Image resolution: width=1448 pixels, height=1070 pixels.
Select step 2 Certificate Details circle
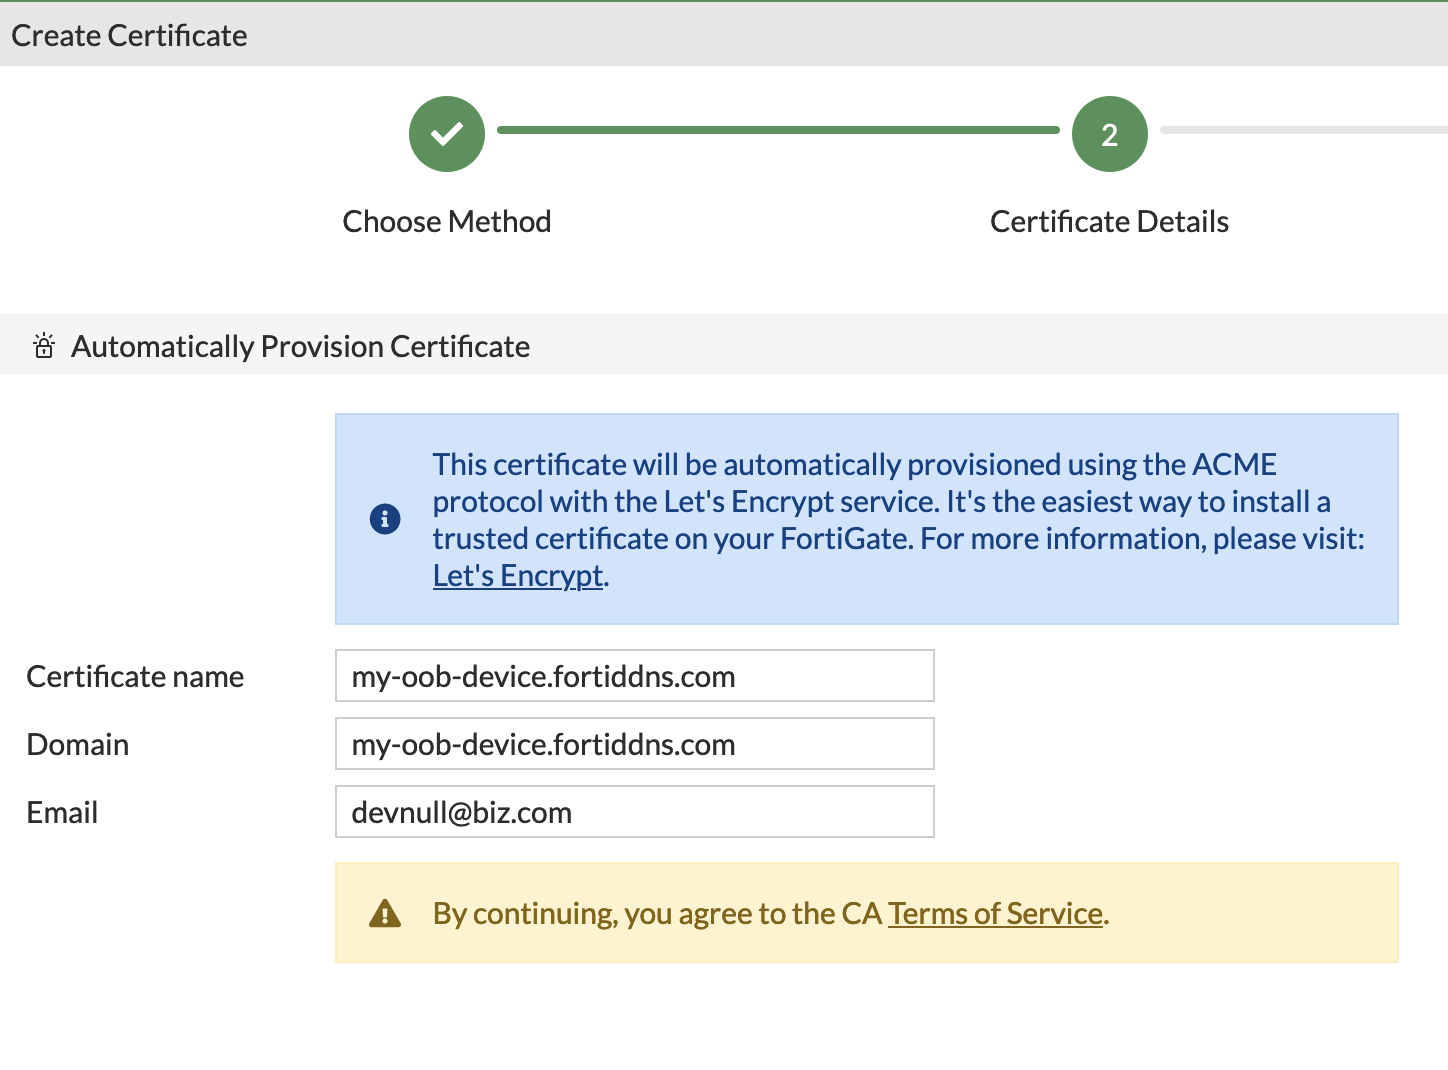click(1110, 134)
